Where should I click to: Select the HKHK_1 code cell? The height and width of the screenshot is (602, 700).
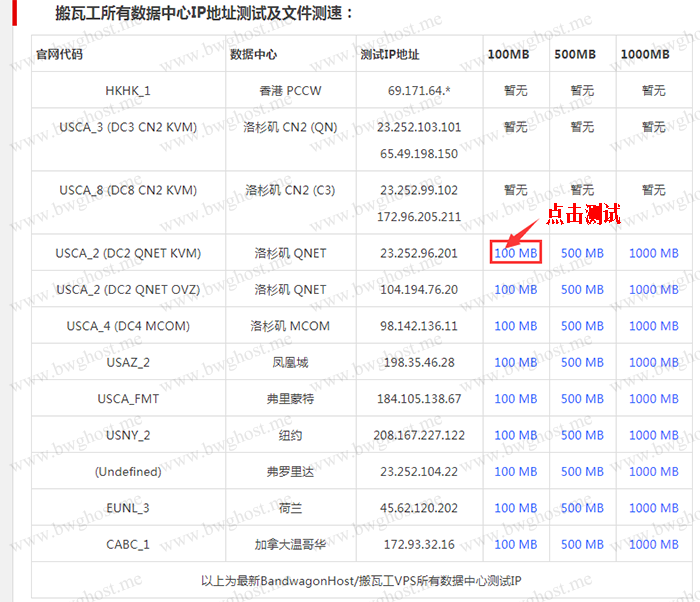(x=128, y=91)
